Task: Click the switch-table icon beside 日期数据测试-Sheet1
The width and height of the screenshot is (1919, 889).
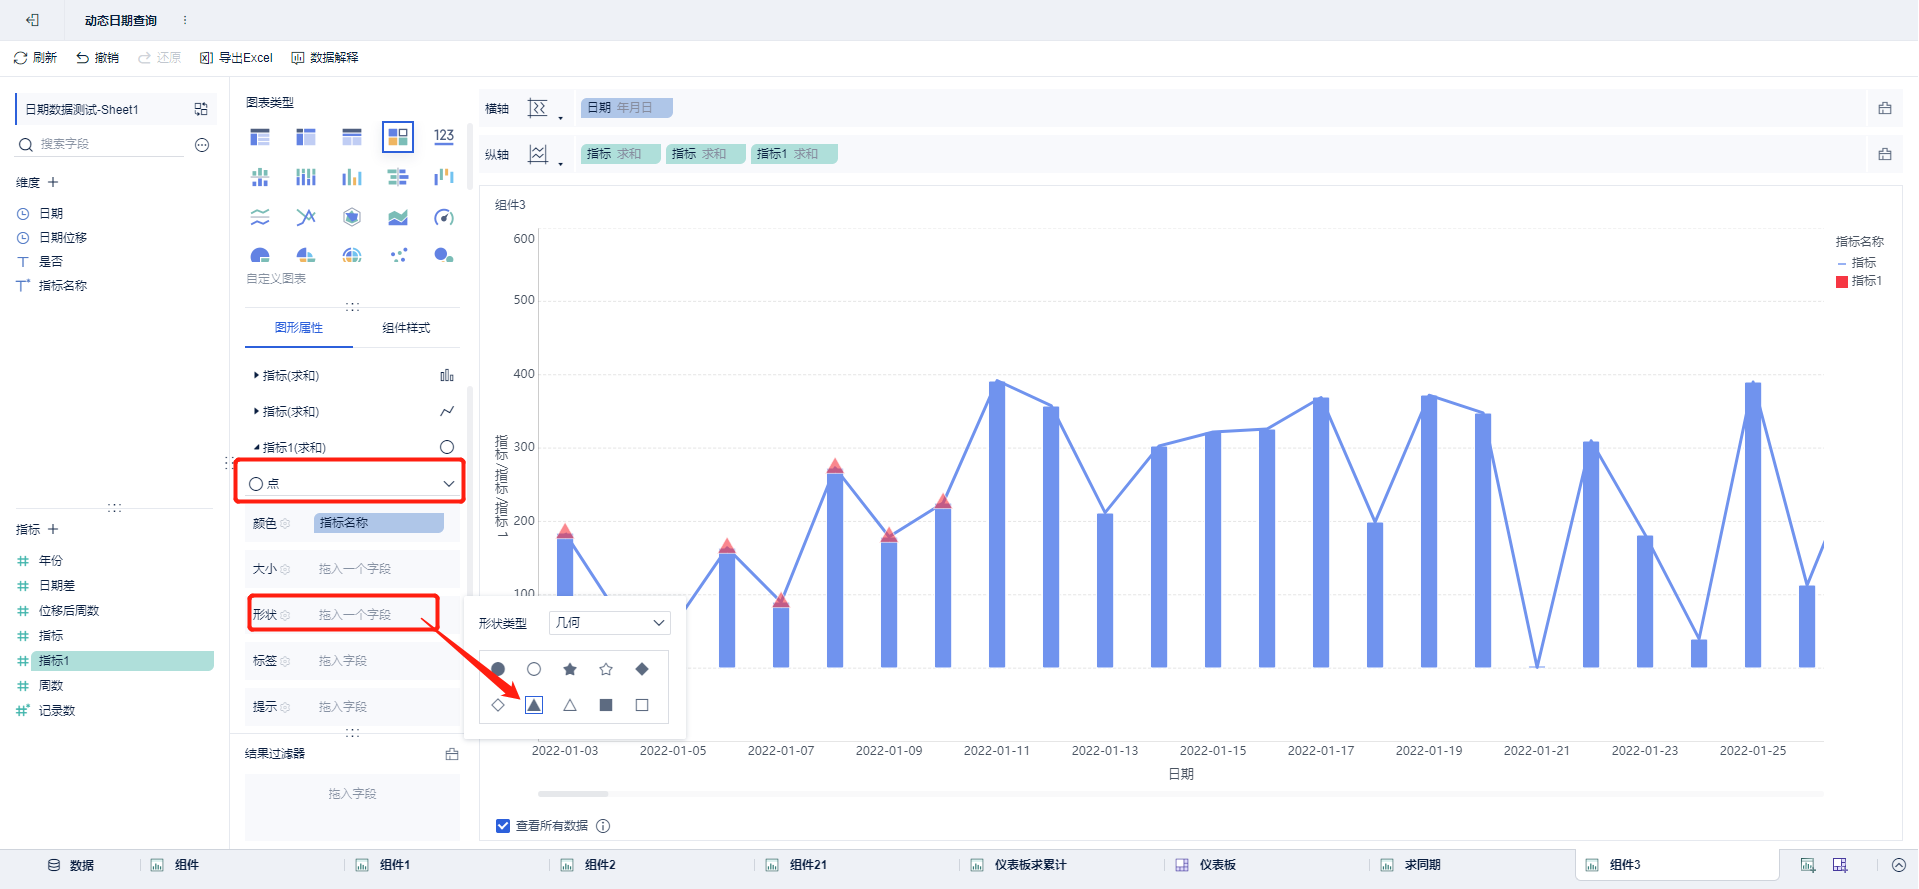Action: tap(201, 109)
